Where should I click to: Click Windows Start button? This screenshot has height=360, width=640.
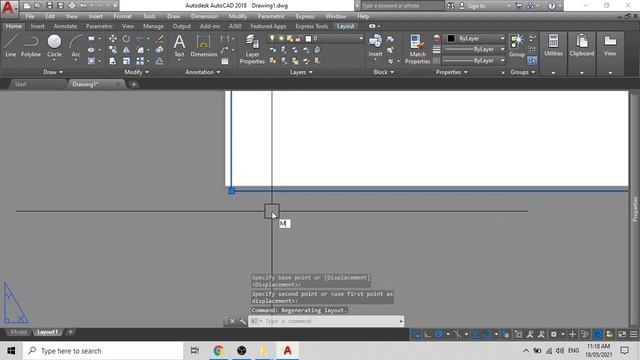point(11,351)
